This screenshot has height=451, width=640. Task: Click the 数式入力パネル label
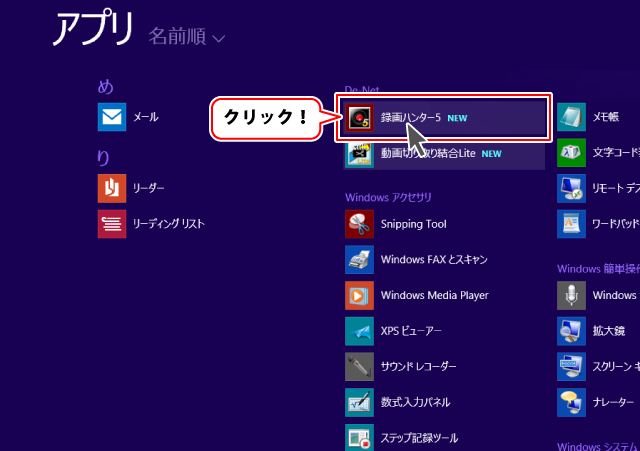416,402
